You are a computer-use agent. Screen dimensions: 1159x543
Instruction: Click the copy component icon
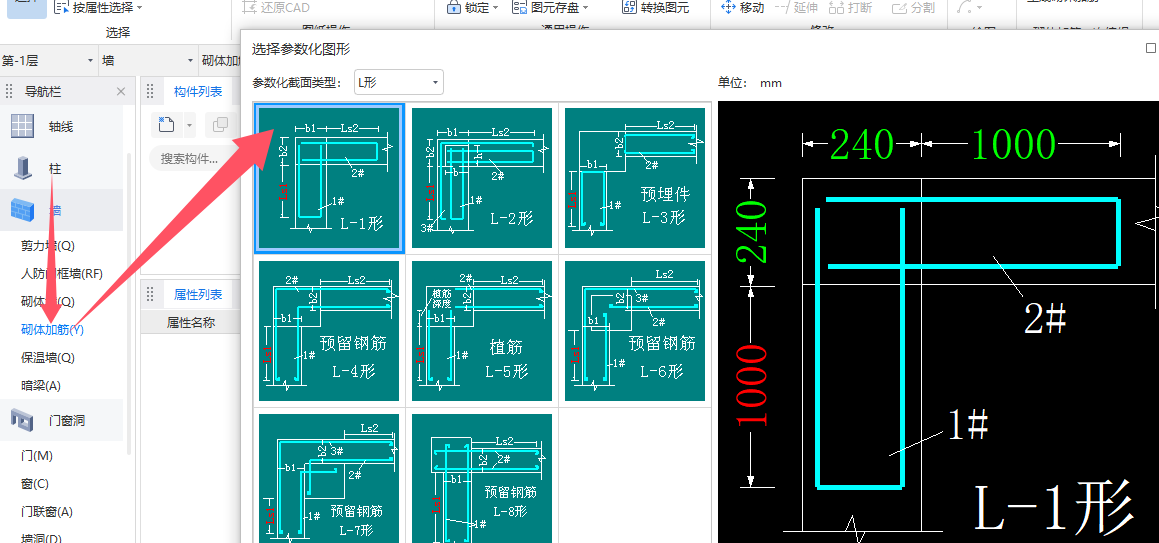pos(220,125)
